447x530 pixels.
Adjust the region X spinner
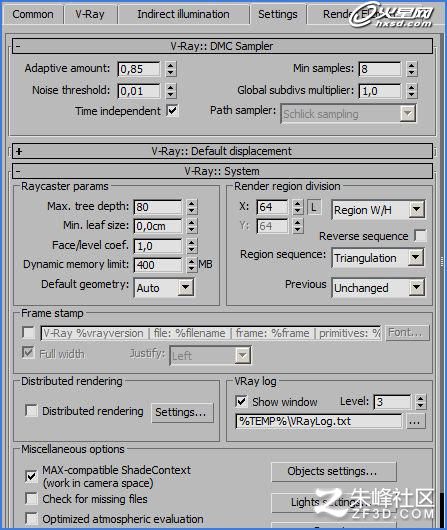click(x=298, y=207)
